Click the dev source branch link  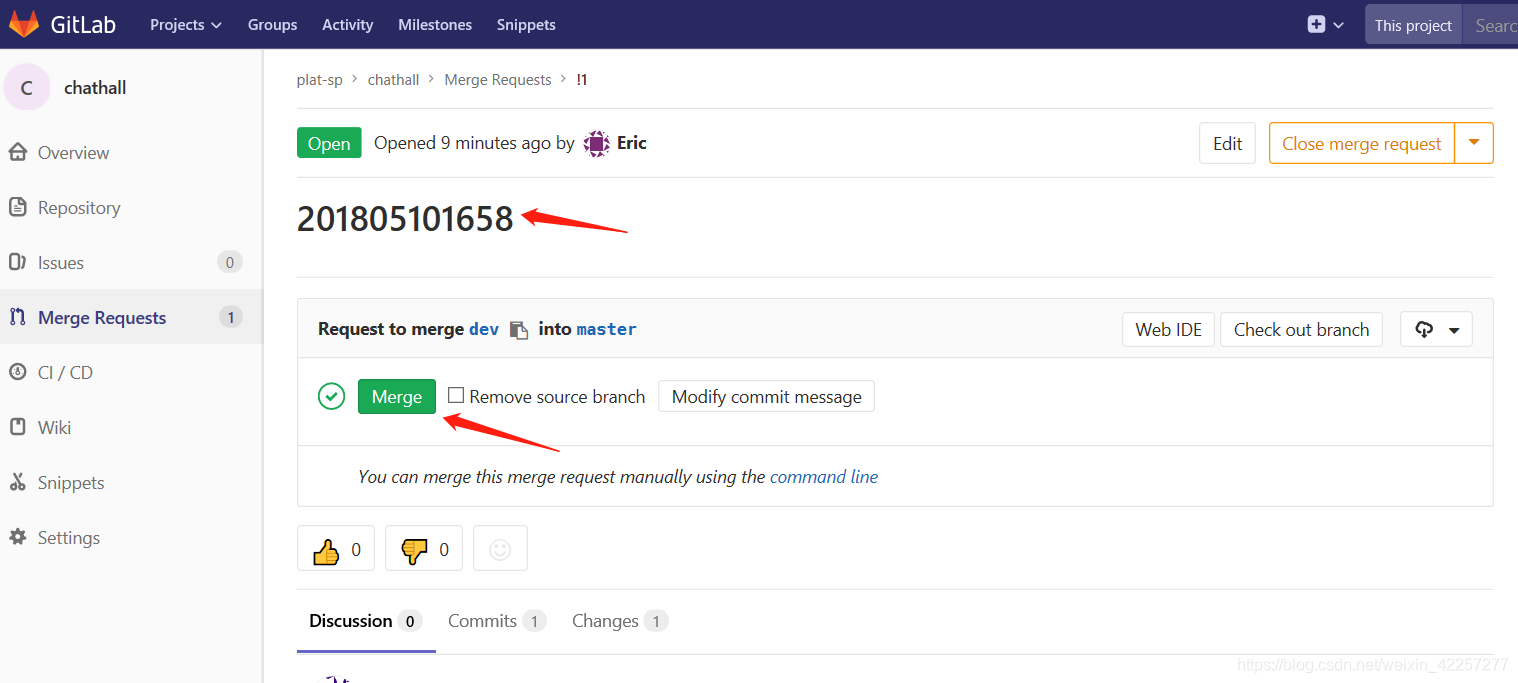(x=484, y=329)
